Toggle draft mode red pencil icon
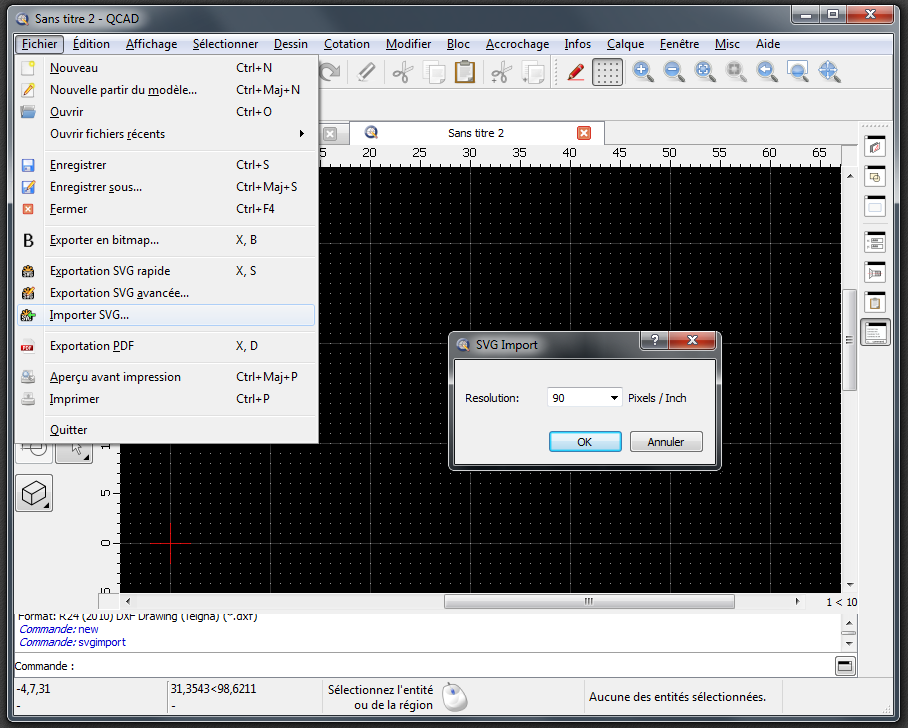908x728 pixels. coord(576,72)
